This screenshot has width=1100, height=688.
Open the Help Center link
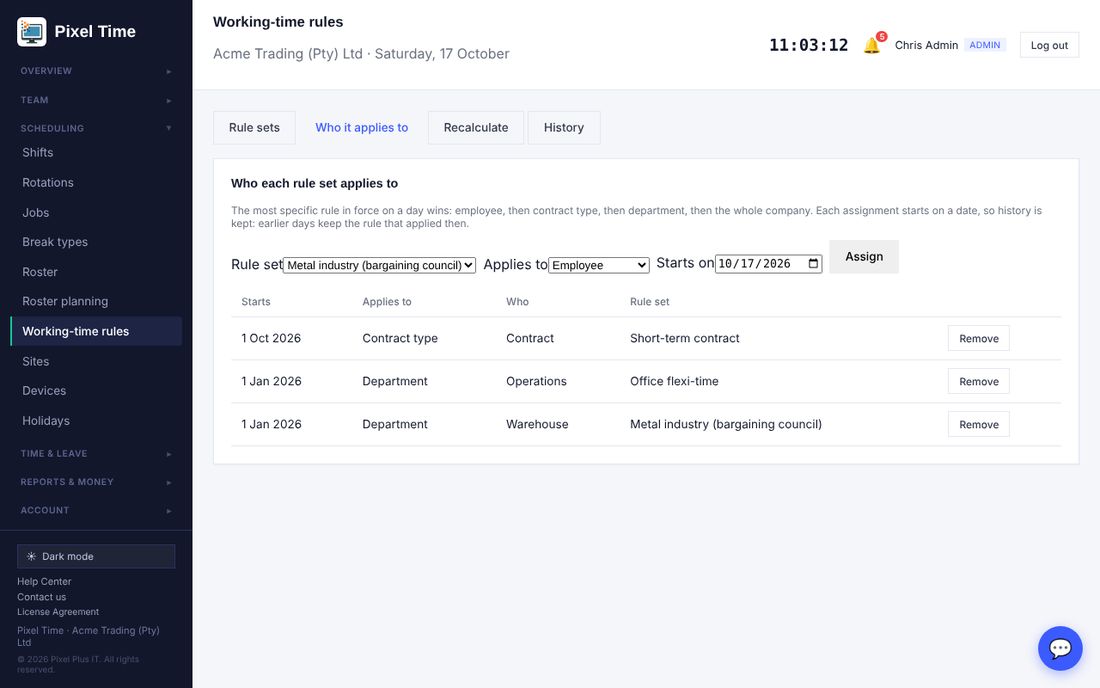tap(44, 581)
